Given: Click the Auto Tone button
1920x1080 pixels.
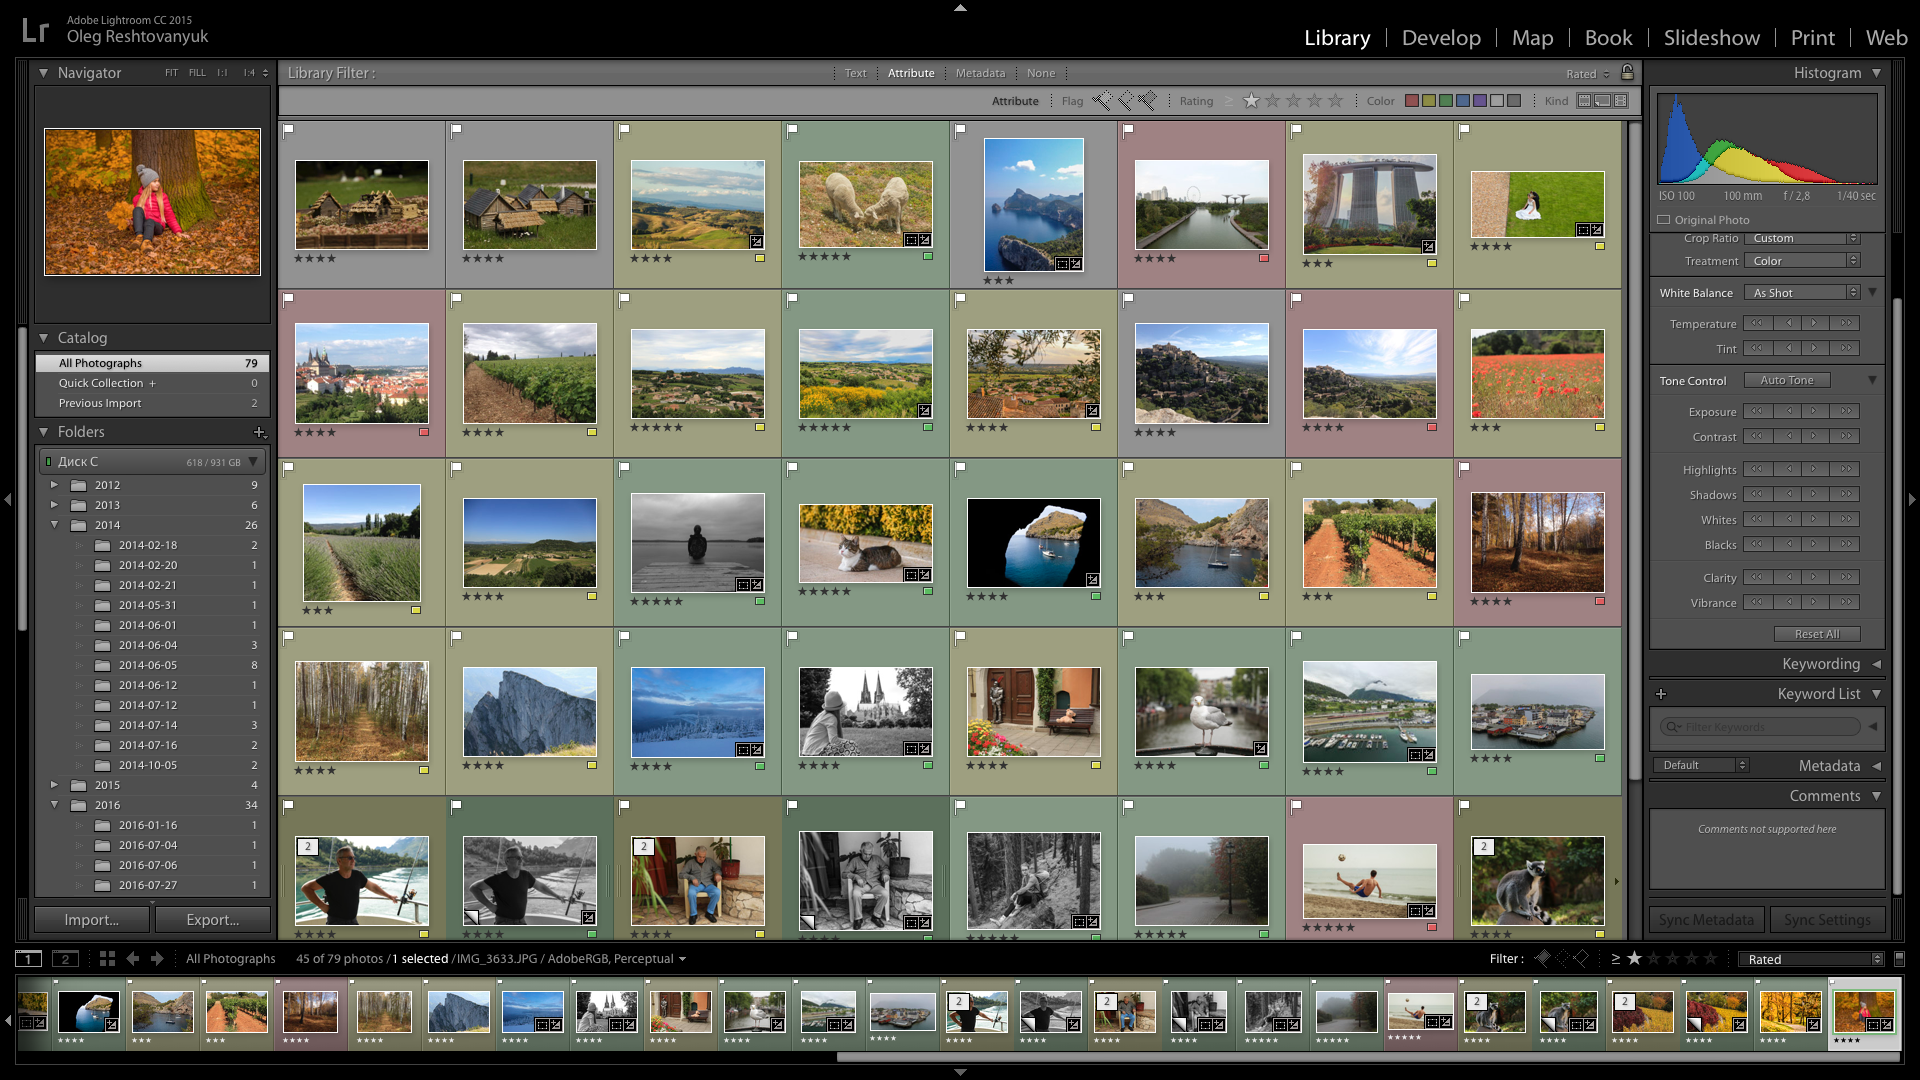Looking at the screenshot, I should click(1787, 380).
